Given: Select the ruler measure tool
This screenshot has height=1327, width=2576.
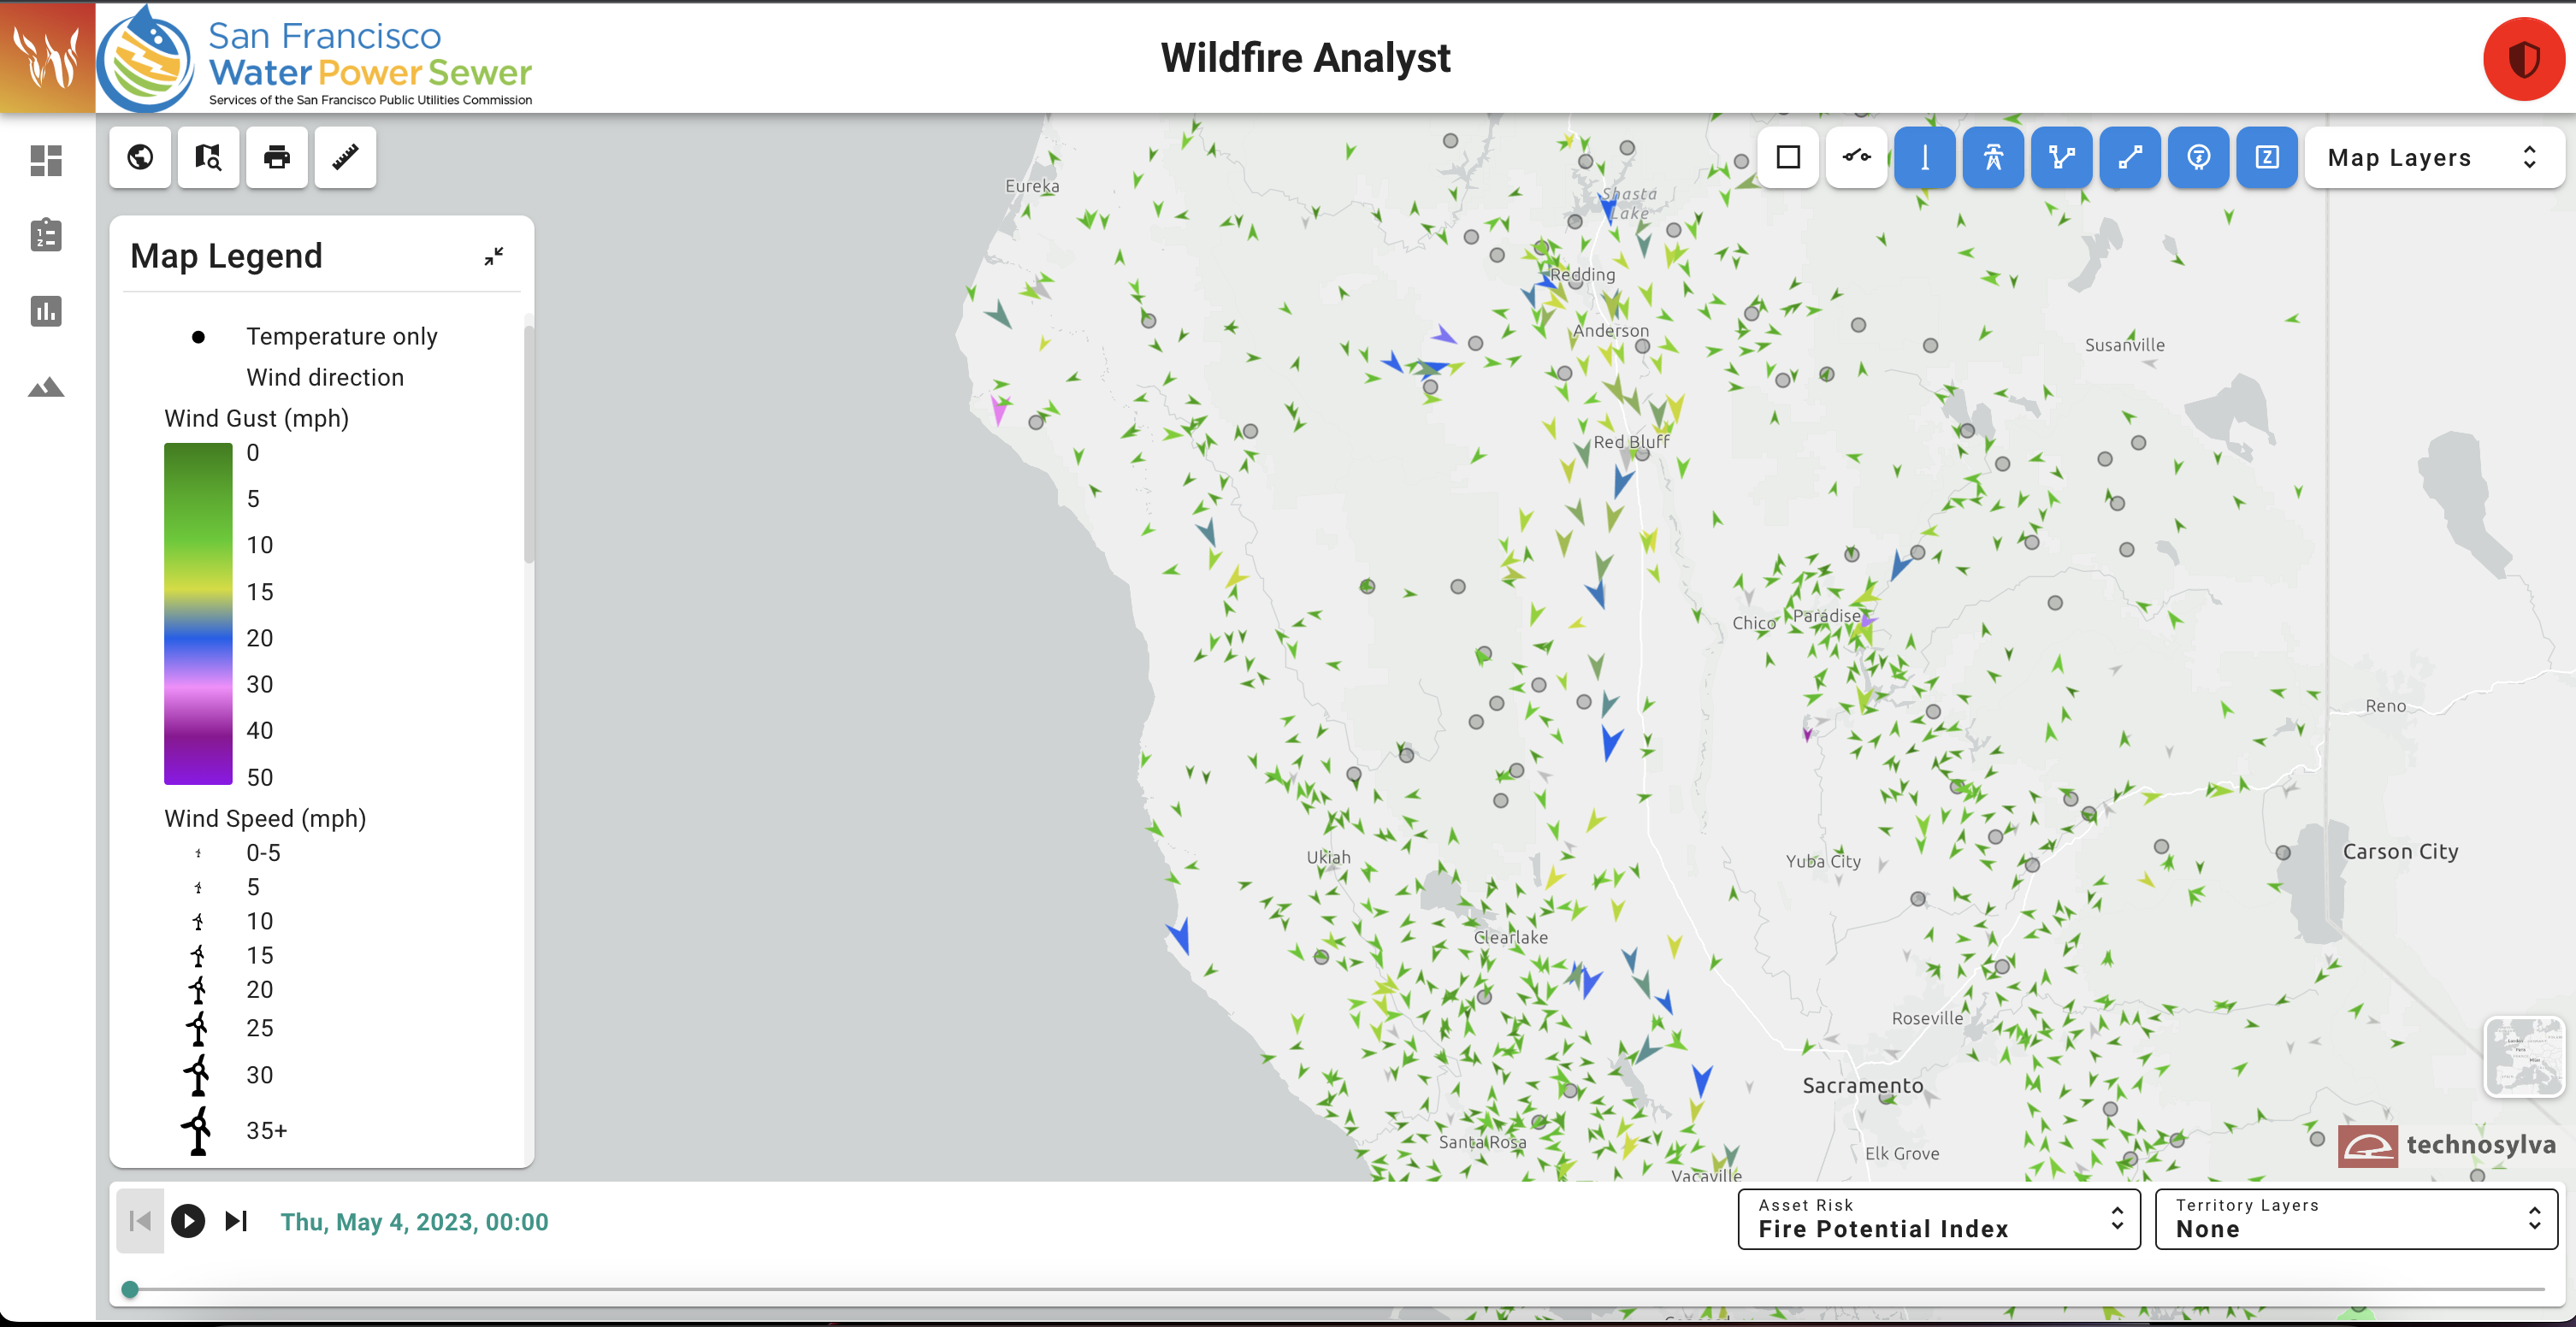Looking at the screenshot, I should pos(345,157).
